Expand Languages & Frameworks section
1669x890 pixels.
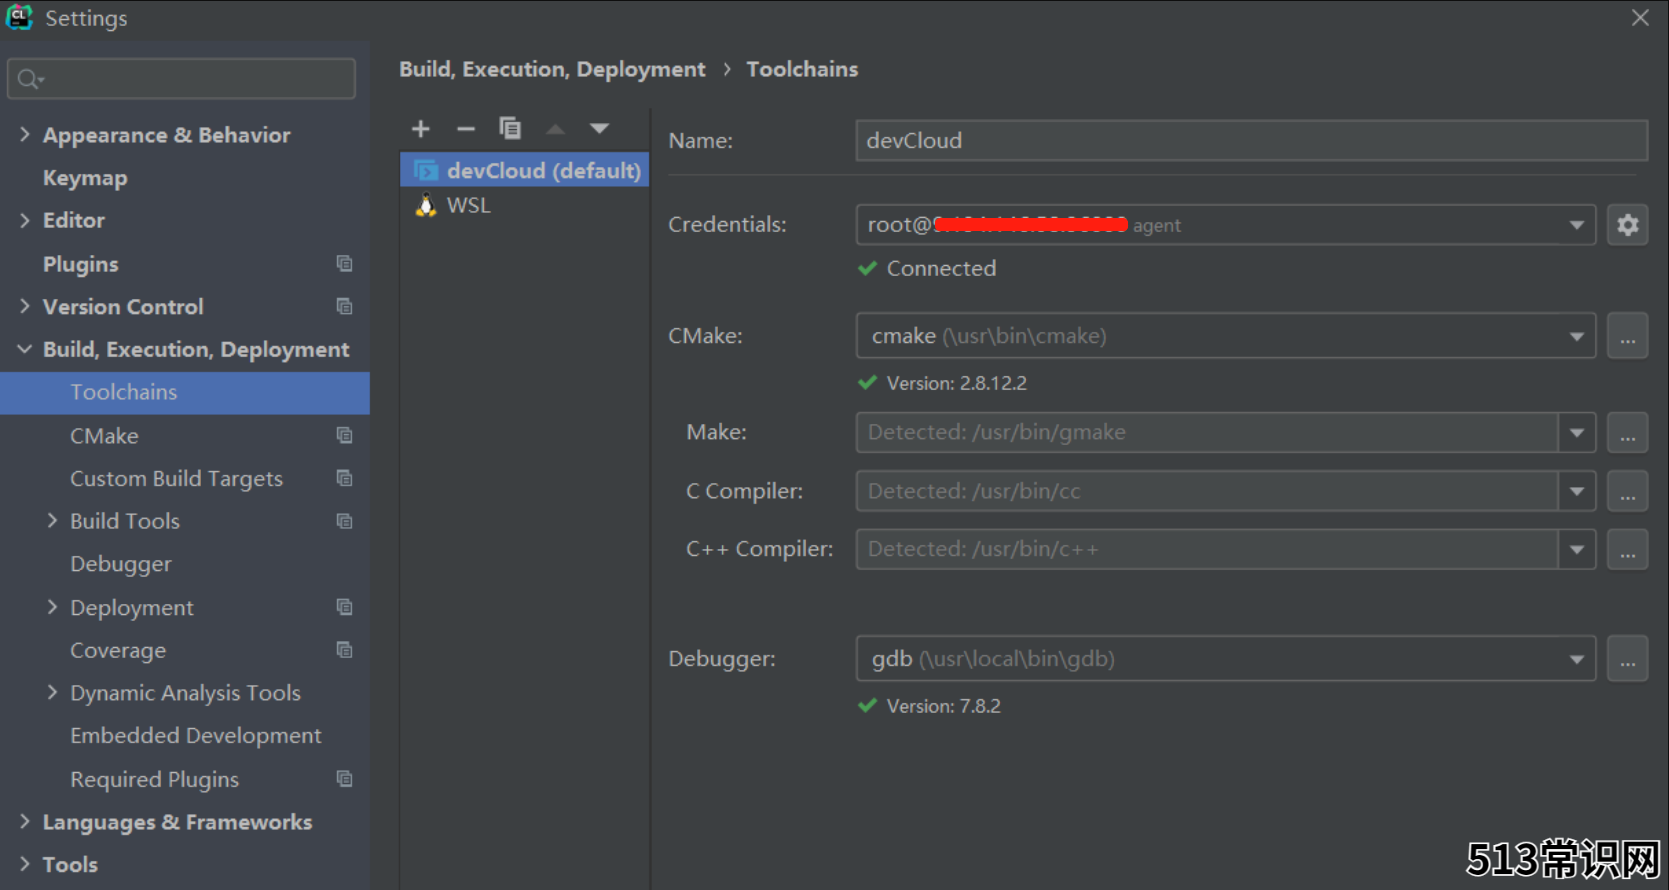[x=25, y=821]
